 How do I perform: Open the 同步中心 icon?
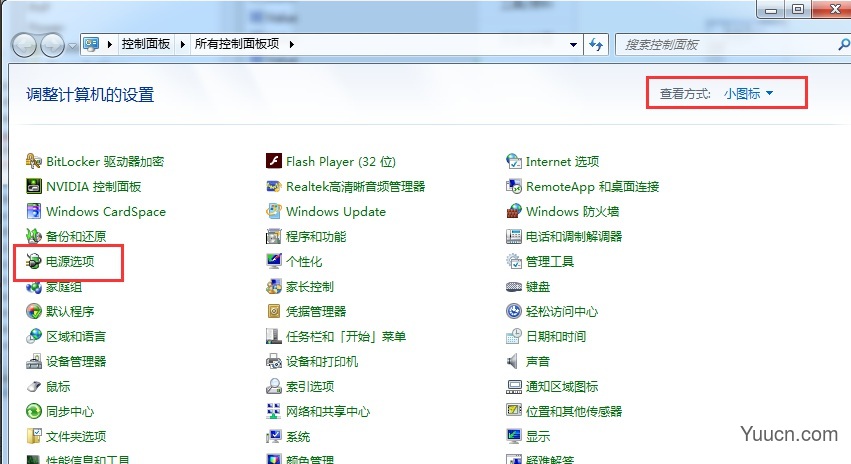34,411
